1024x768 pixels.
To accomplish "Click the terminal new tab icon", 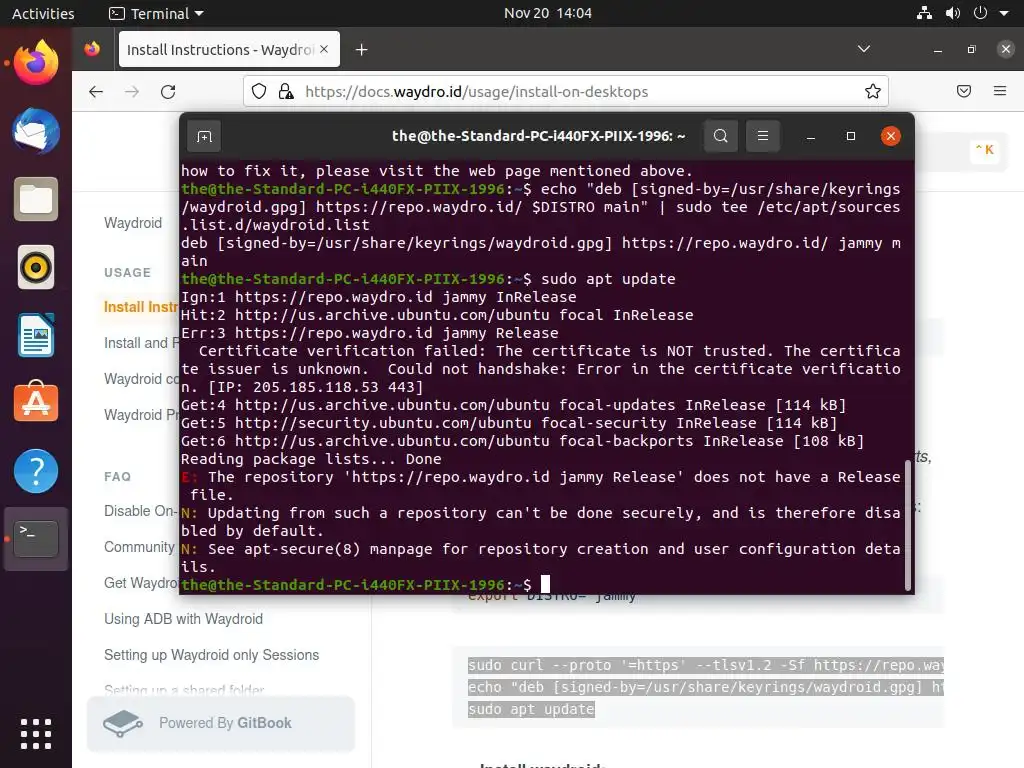I will pos(204,136).
